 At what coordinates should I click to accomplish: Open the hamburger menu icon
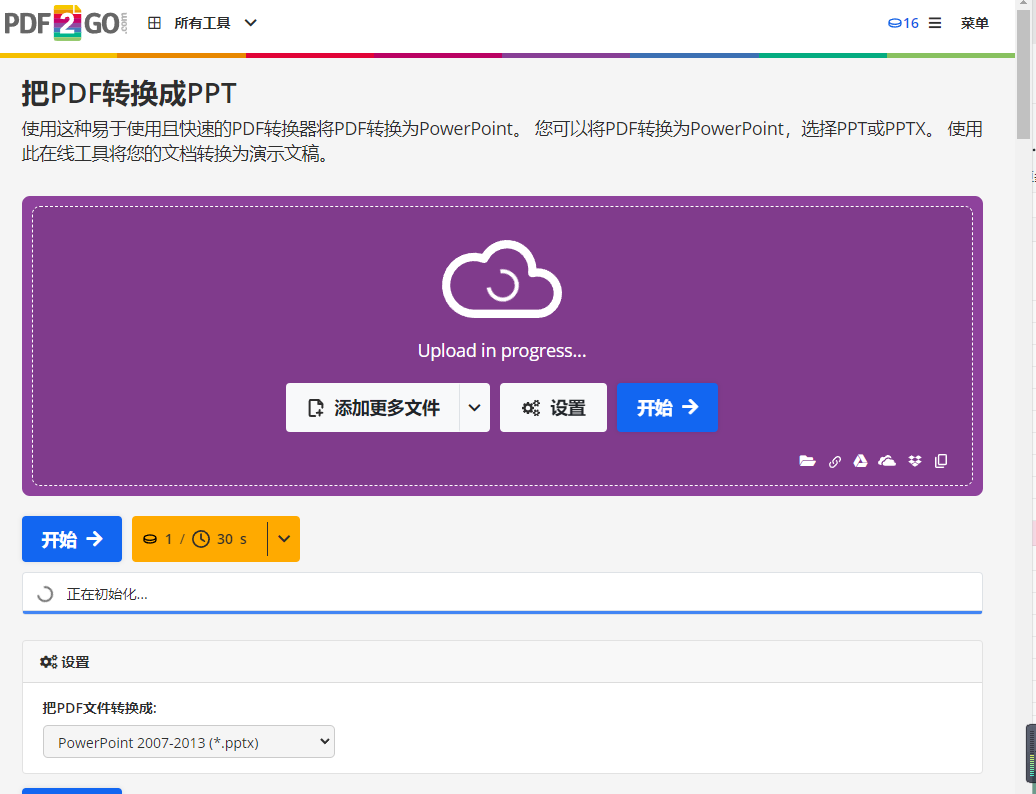pyautogui.click(x=935, y=24)
